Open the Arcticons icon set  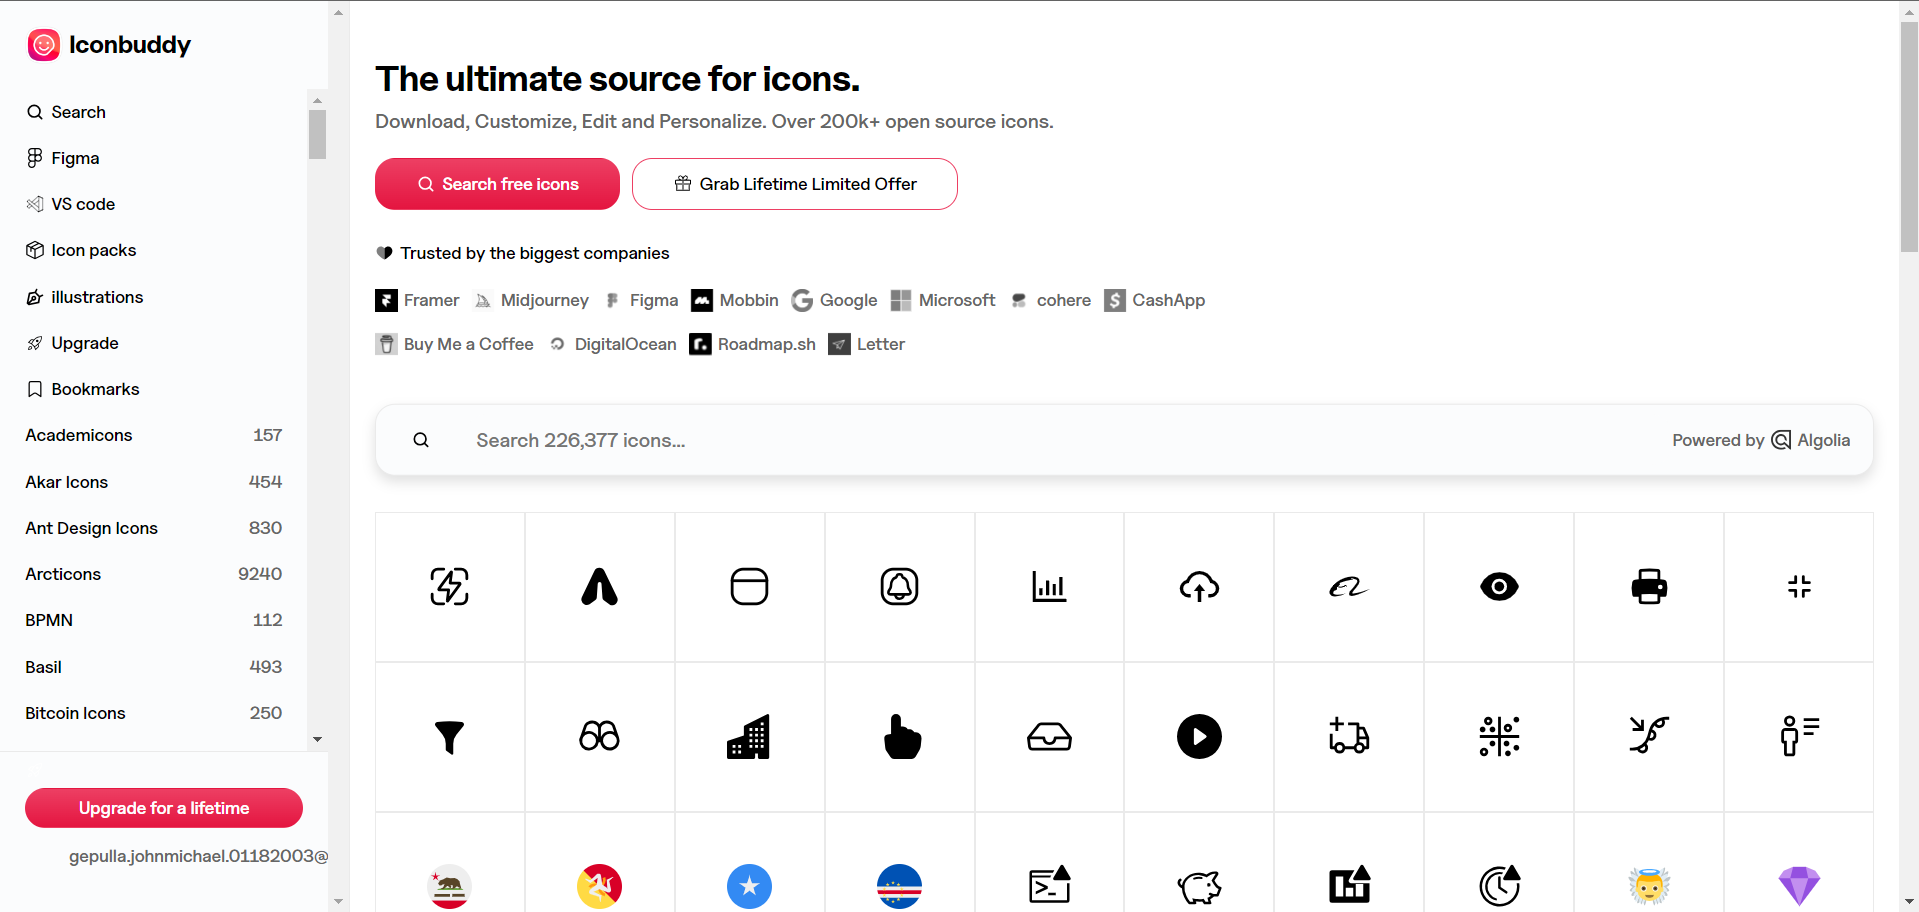(63, 574)
